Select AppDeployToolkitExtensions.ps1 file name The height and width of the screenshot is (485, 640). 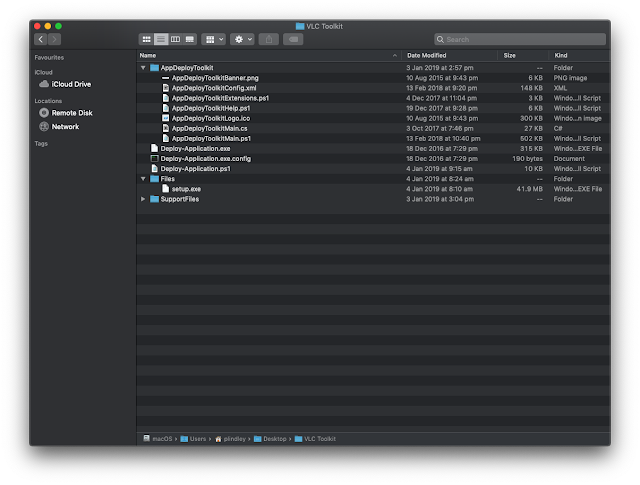(x=220, y=98)
